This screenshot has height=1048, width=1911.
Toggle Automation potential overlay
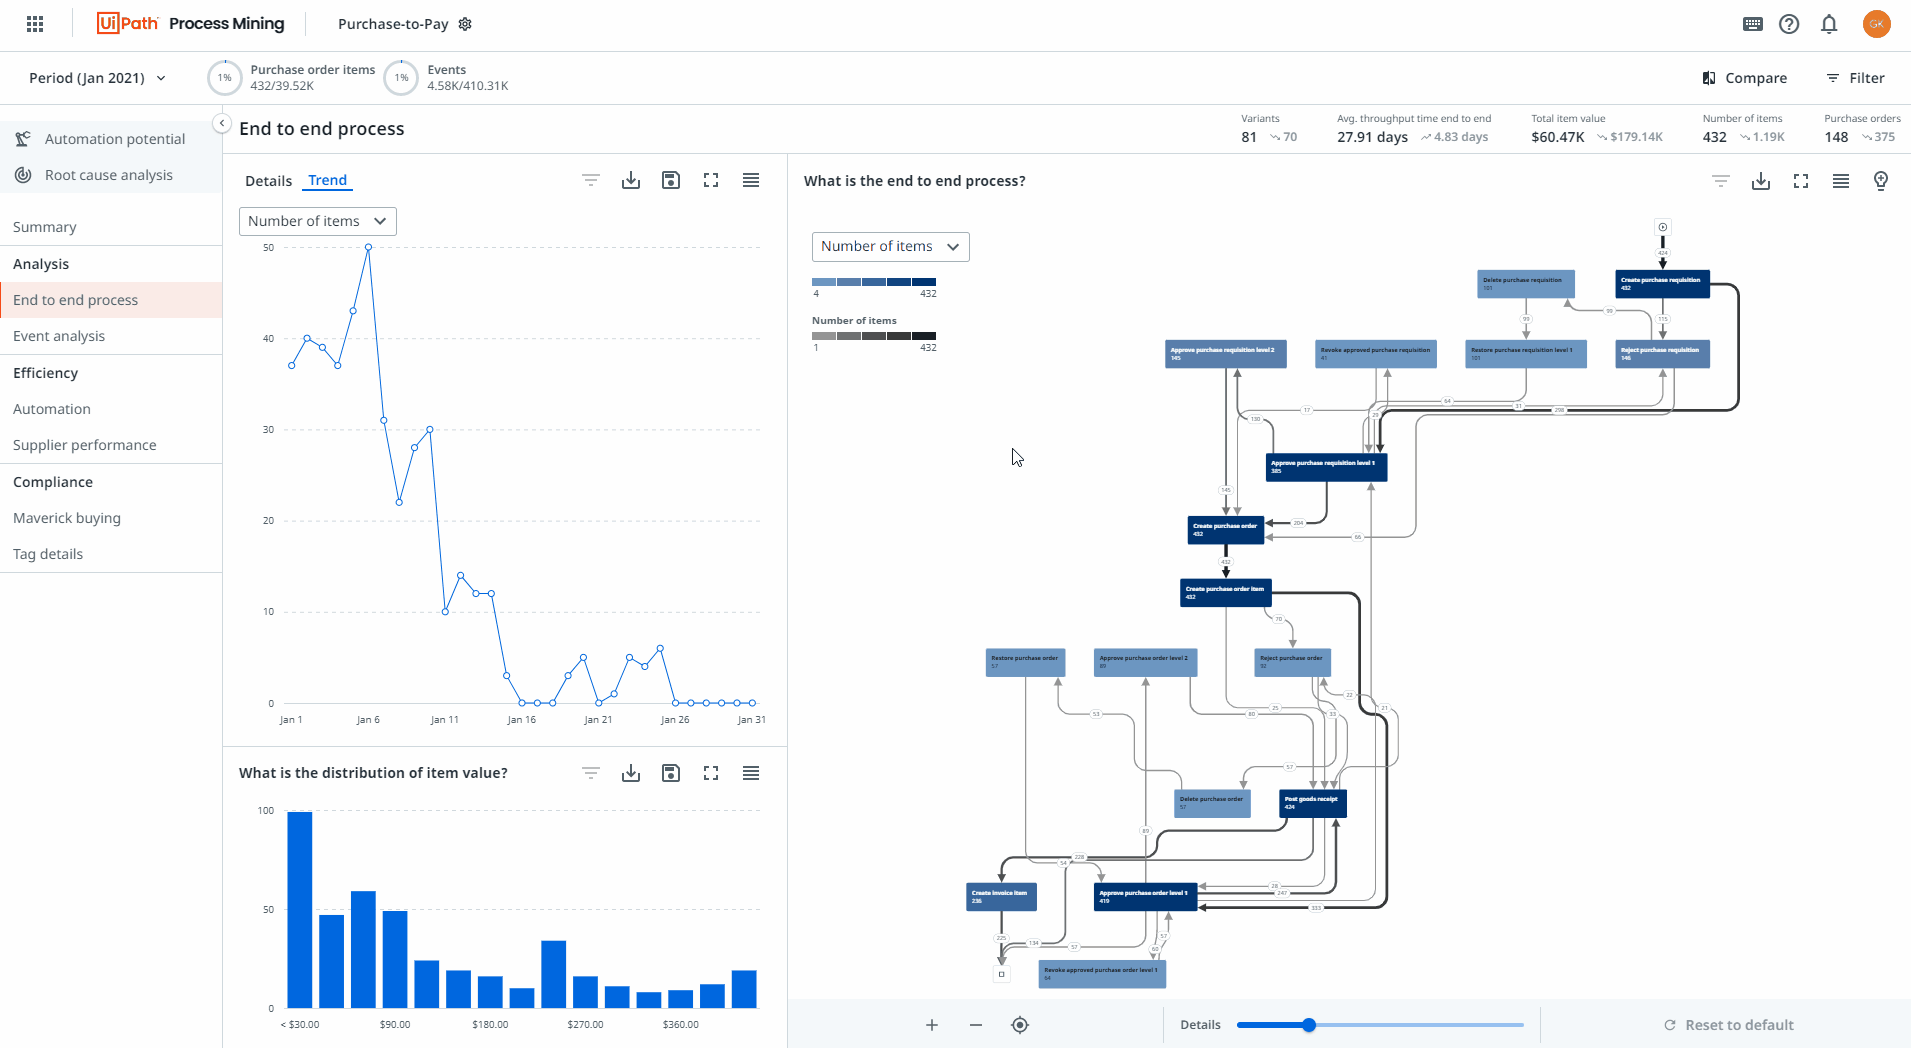(x=115, y=139)
